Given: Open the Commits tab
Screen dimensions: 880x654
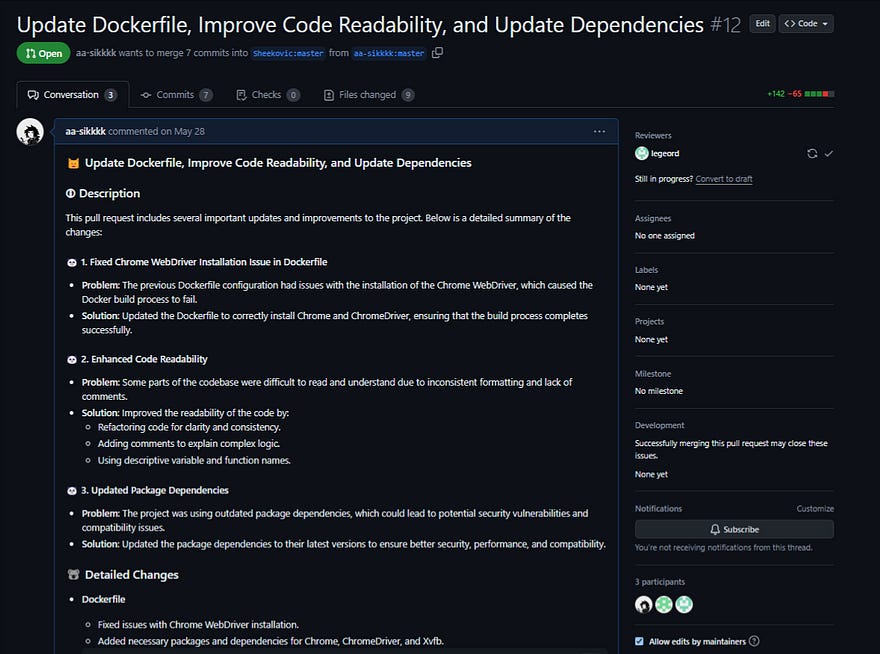Looking at the screenshot, I should tap(176, 95).
